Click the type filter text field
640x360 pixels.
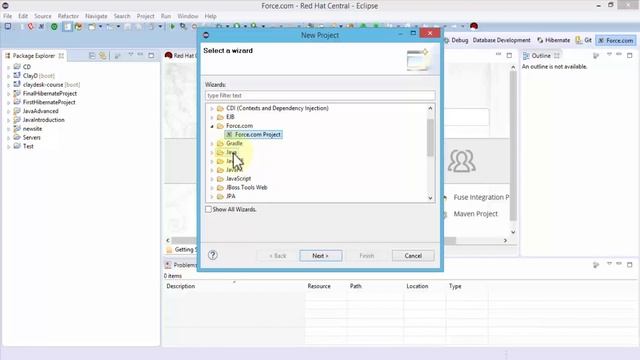pos(320,96)
